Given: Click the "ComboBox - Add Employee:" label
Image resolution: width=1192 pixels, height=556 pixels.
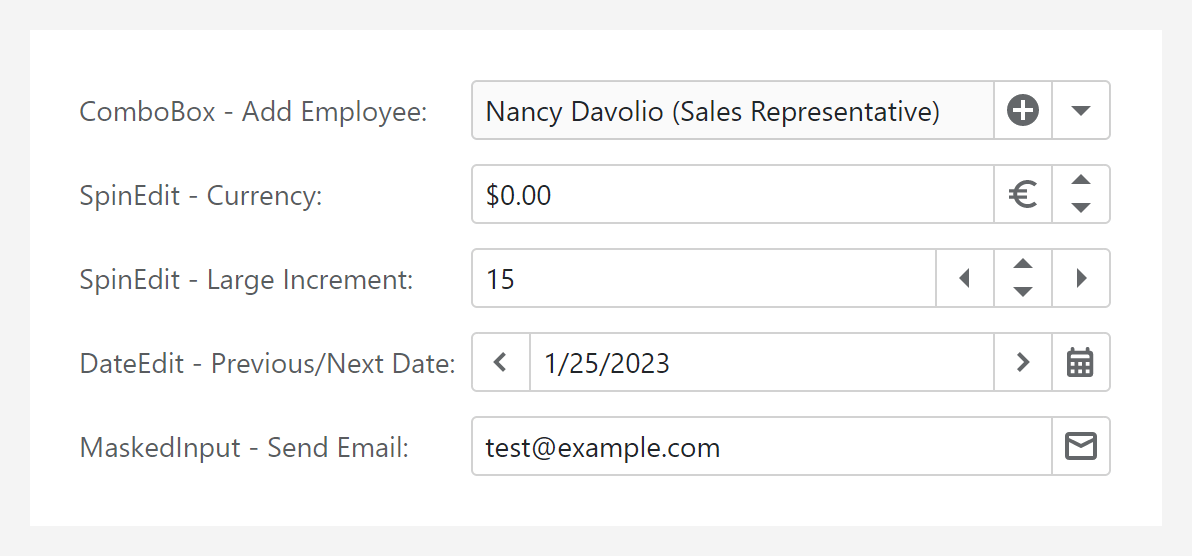Looking at the screenshot, I should 253,112.
